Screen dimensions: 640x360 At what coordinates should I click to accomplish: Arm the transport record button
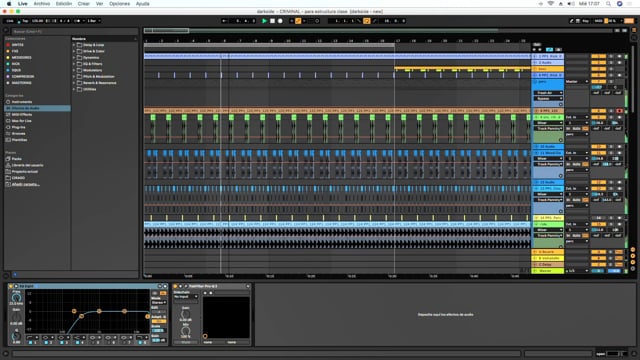tap(280, 21)
